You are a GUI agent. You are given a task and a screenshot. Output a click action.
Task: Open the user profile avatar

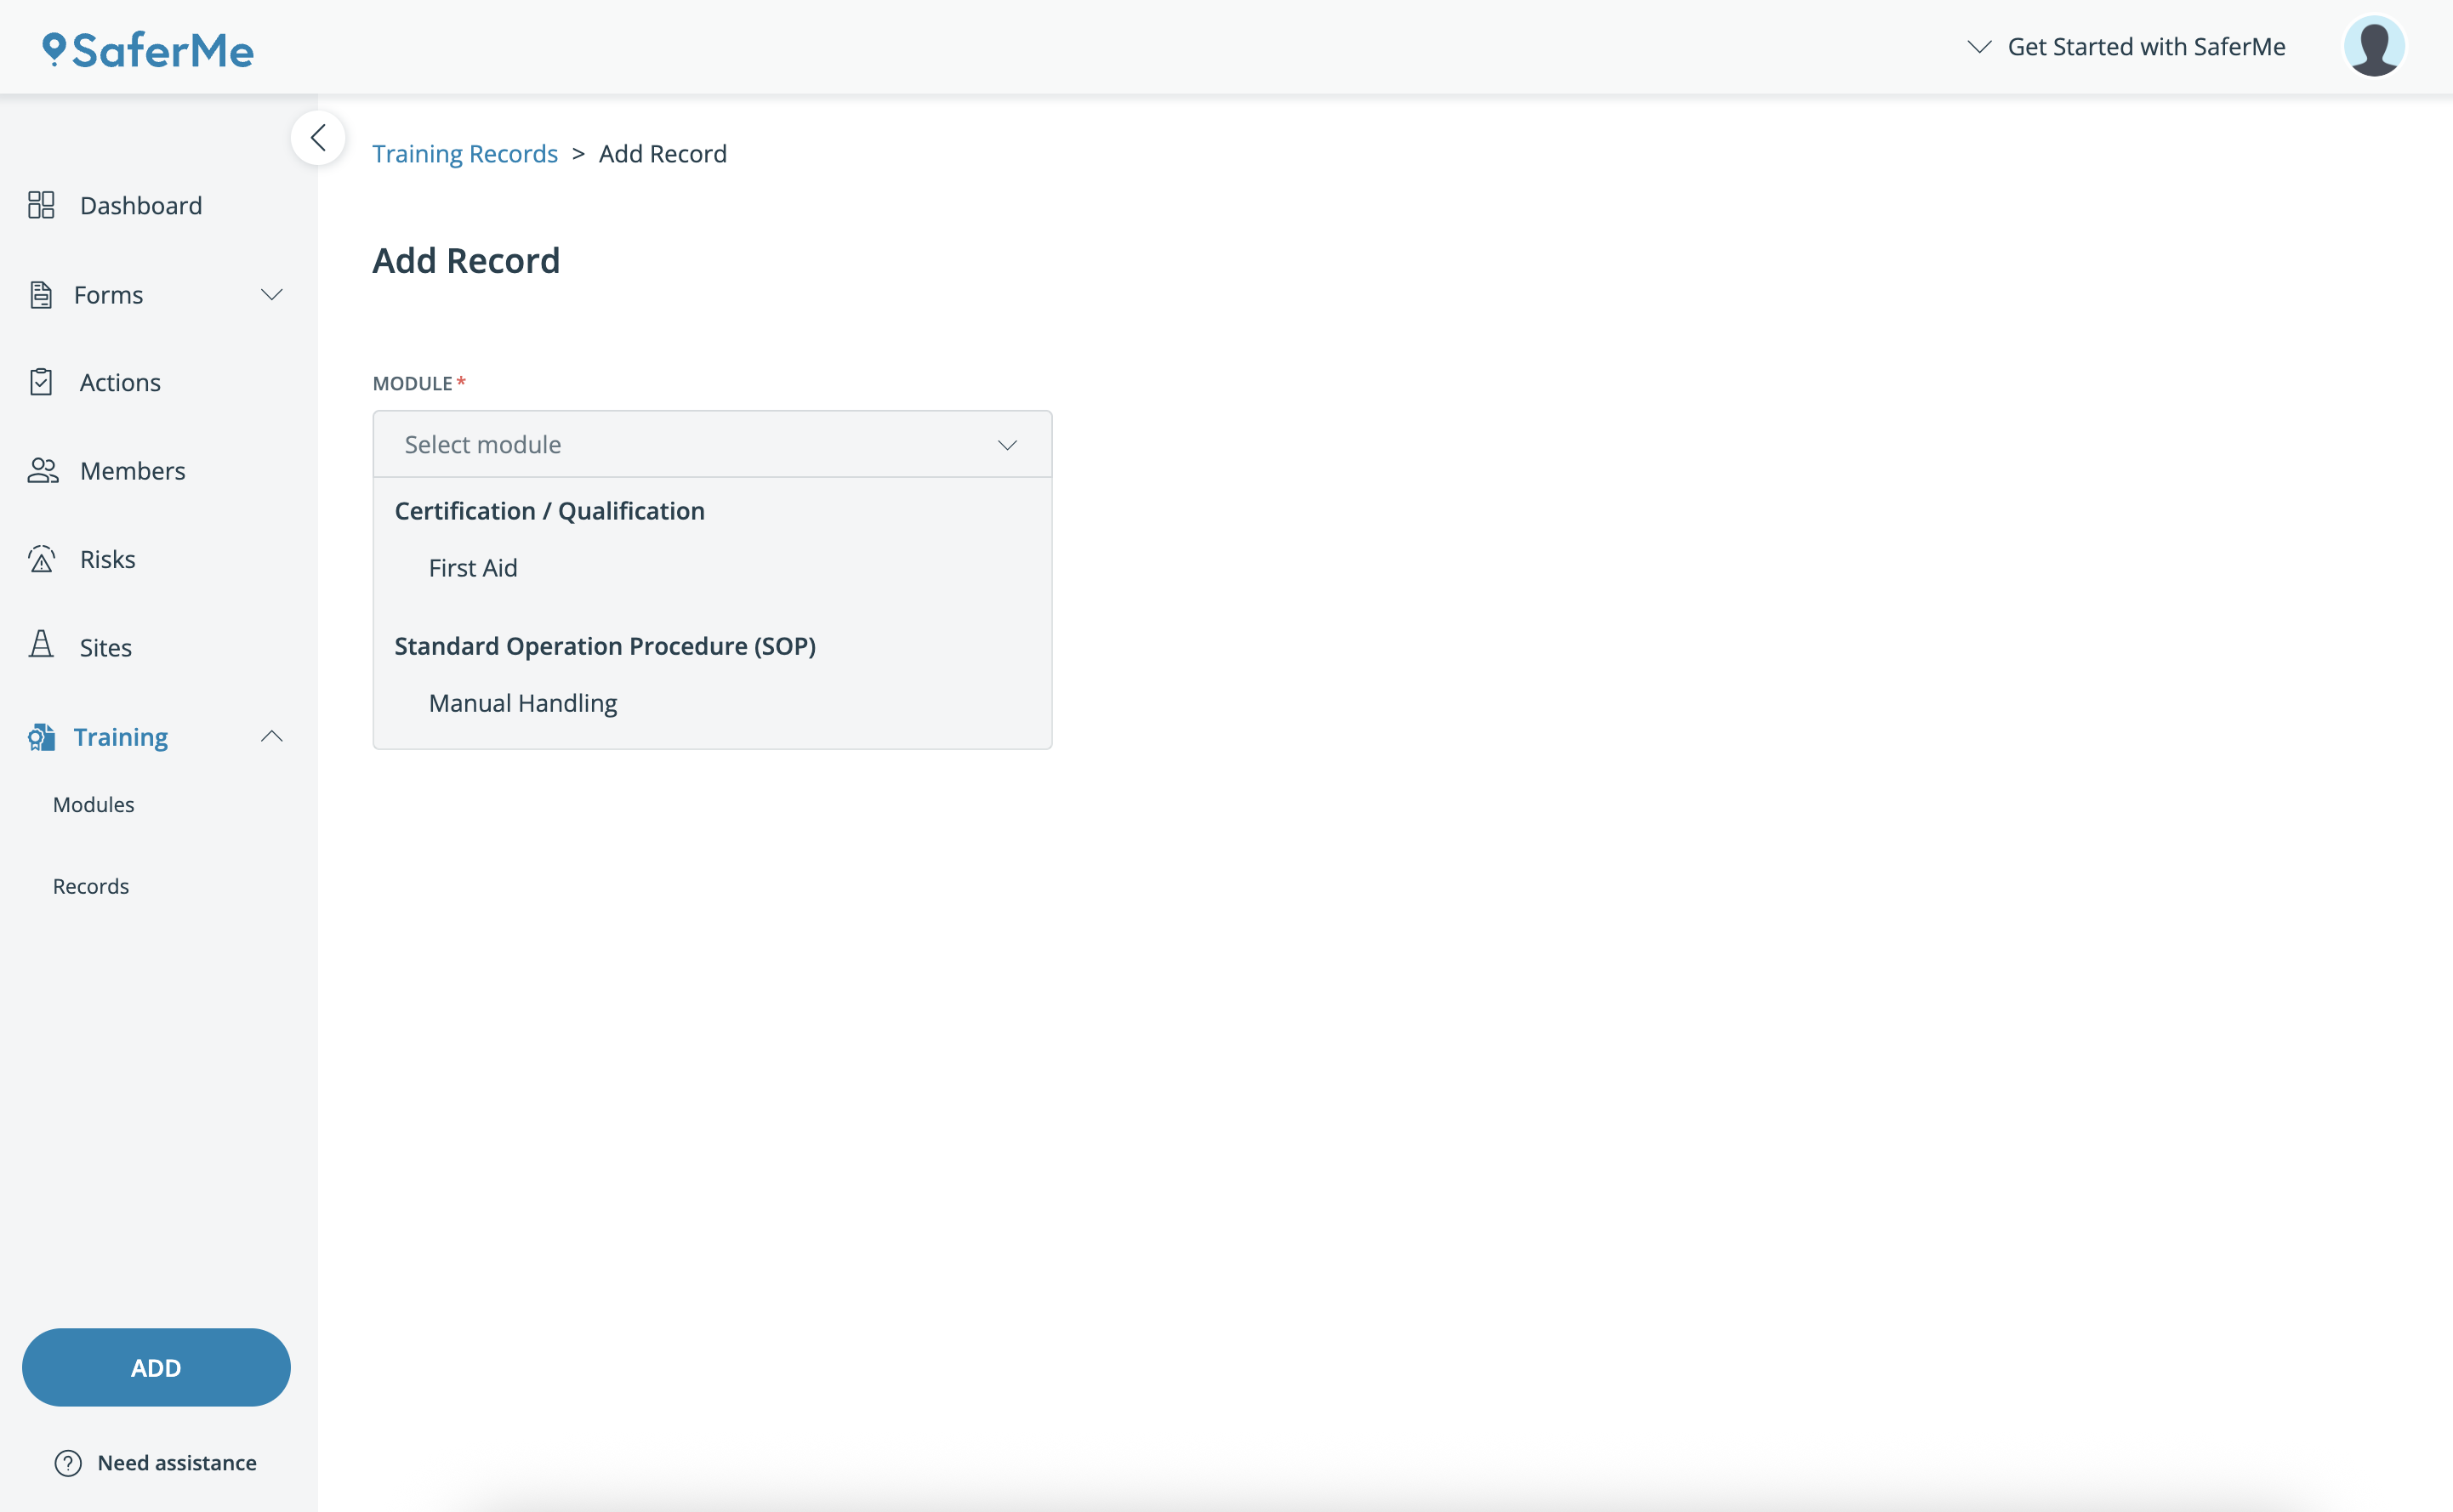click(2373, 47)
